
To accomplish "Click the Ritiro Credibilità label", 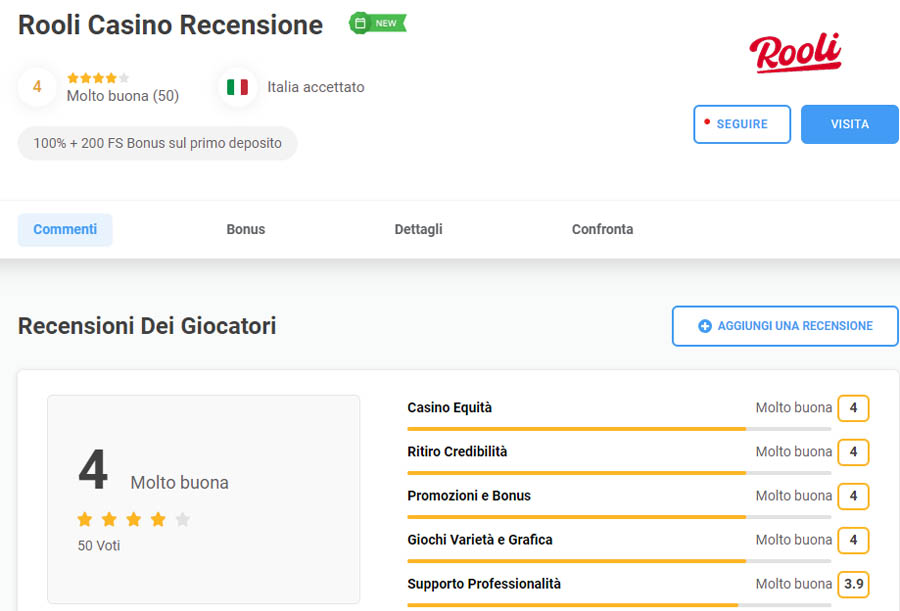I will point(457,452).
